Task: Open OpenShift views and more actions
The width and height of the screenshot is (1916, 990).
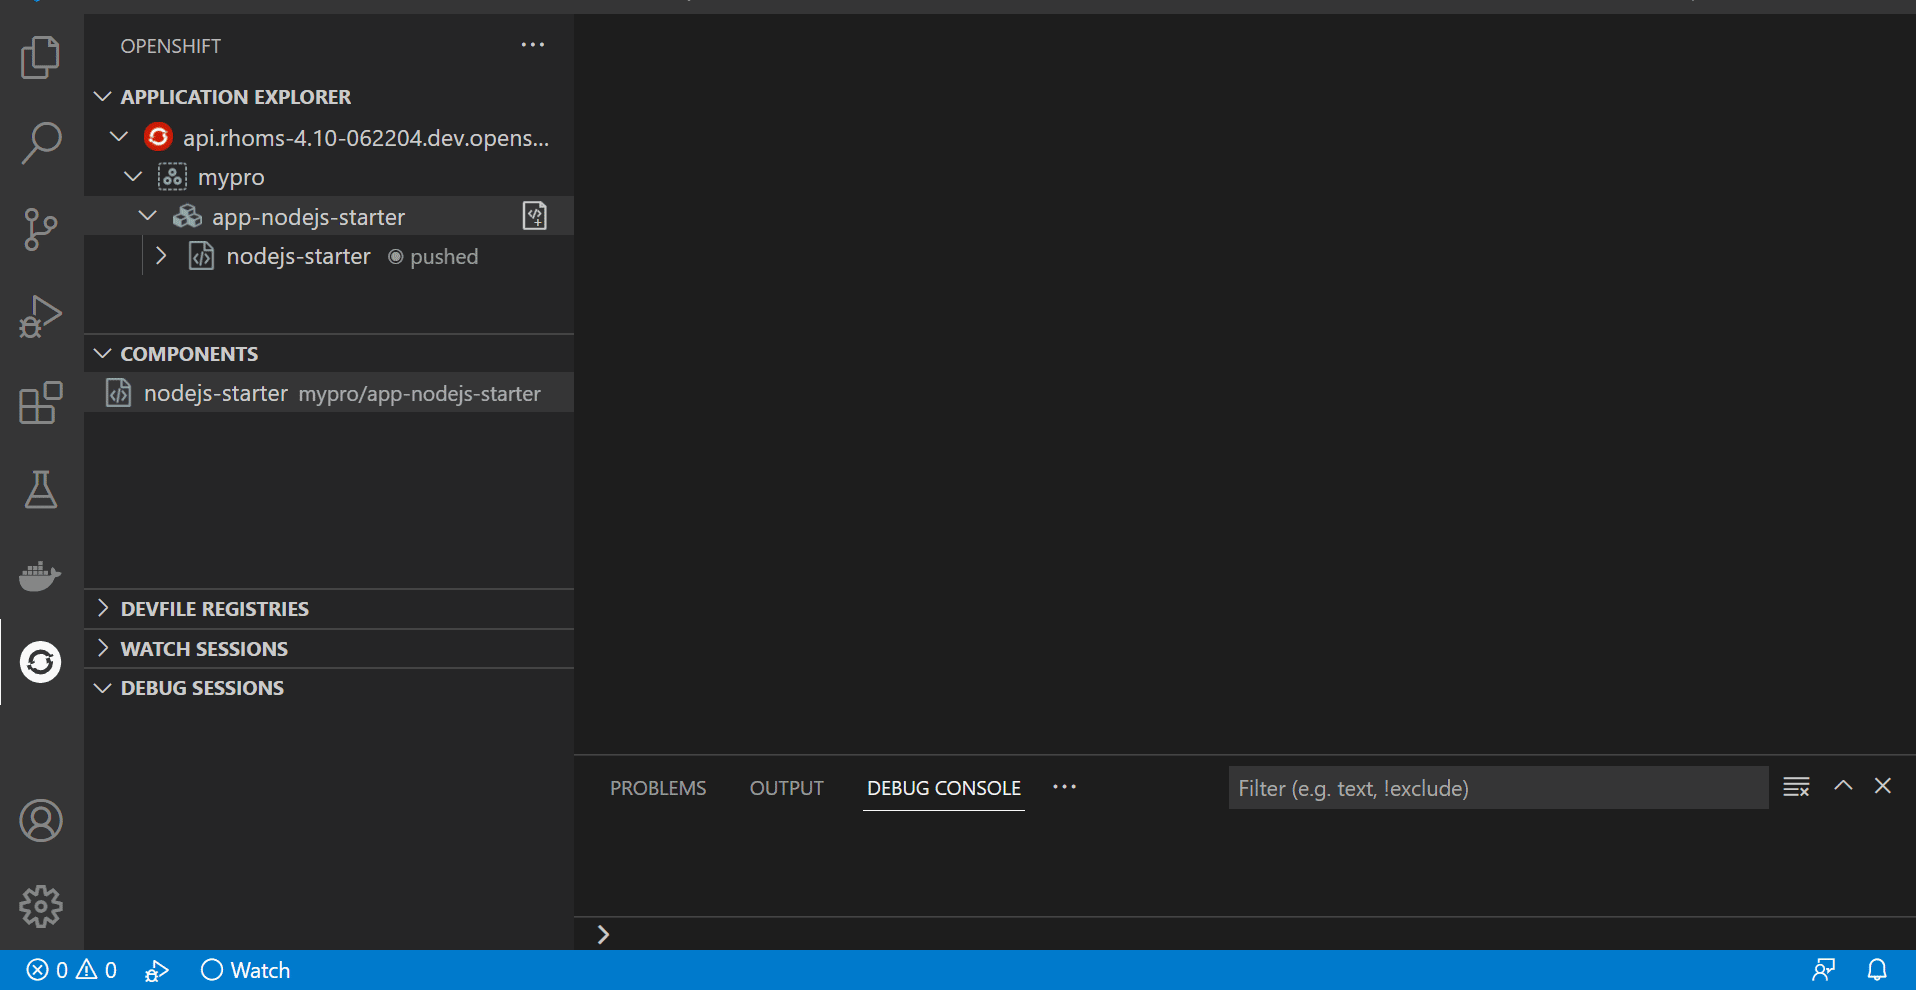Action: pyautogui.click(x=533, y=45)
